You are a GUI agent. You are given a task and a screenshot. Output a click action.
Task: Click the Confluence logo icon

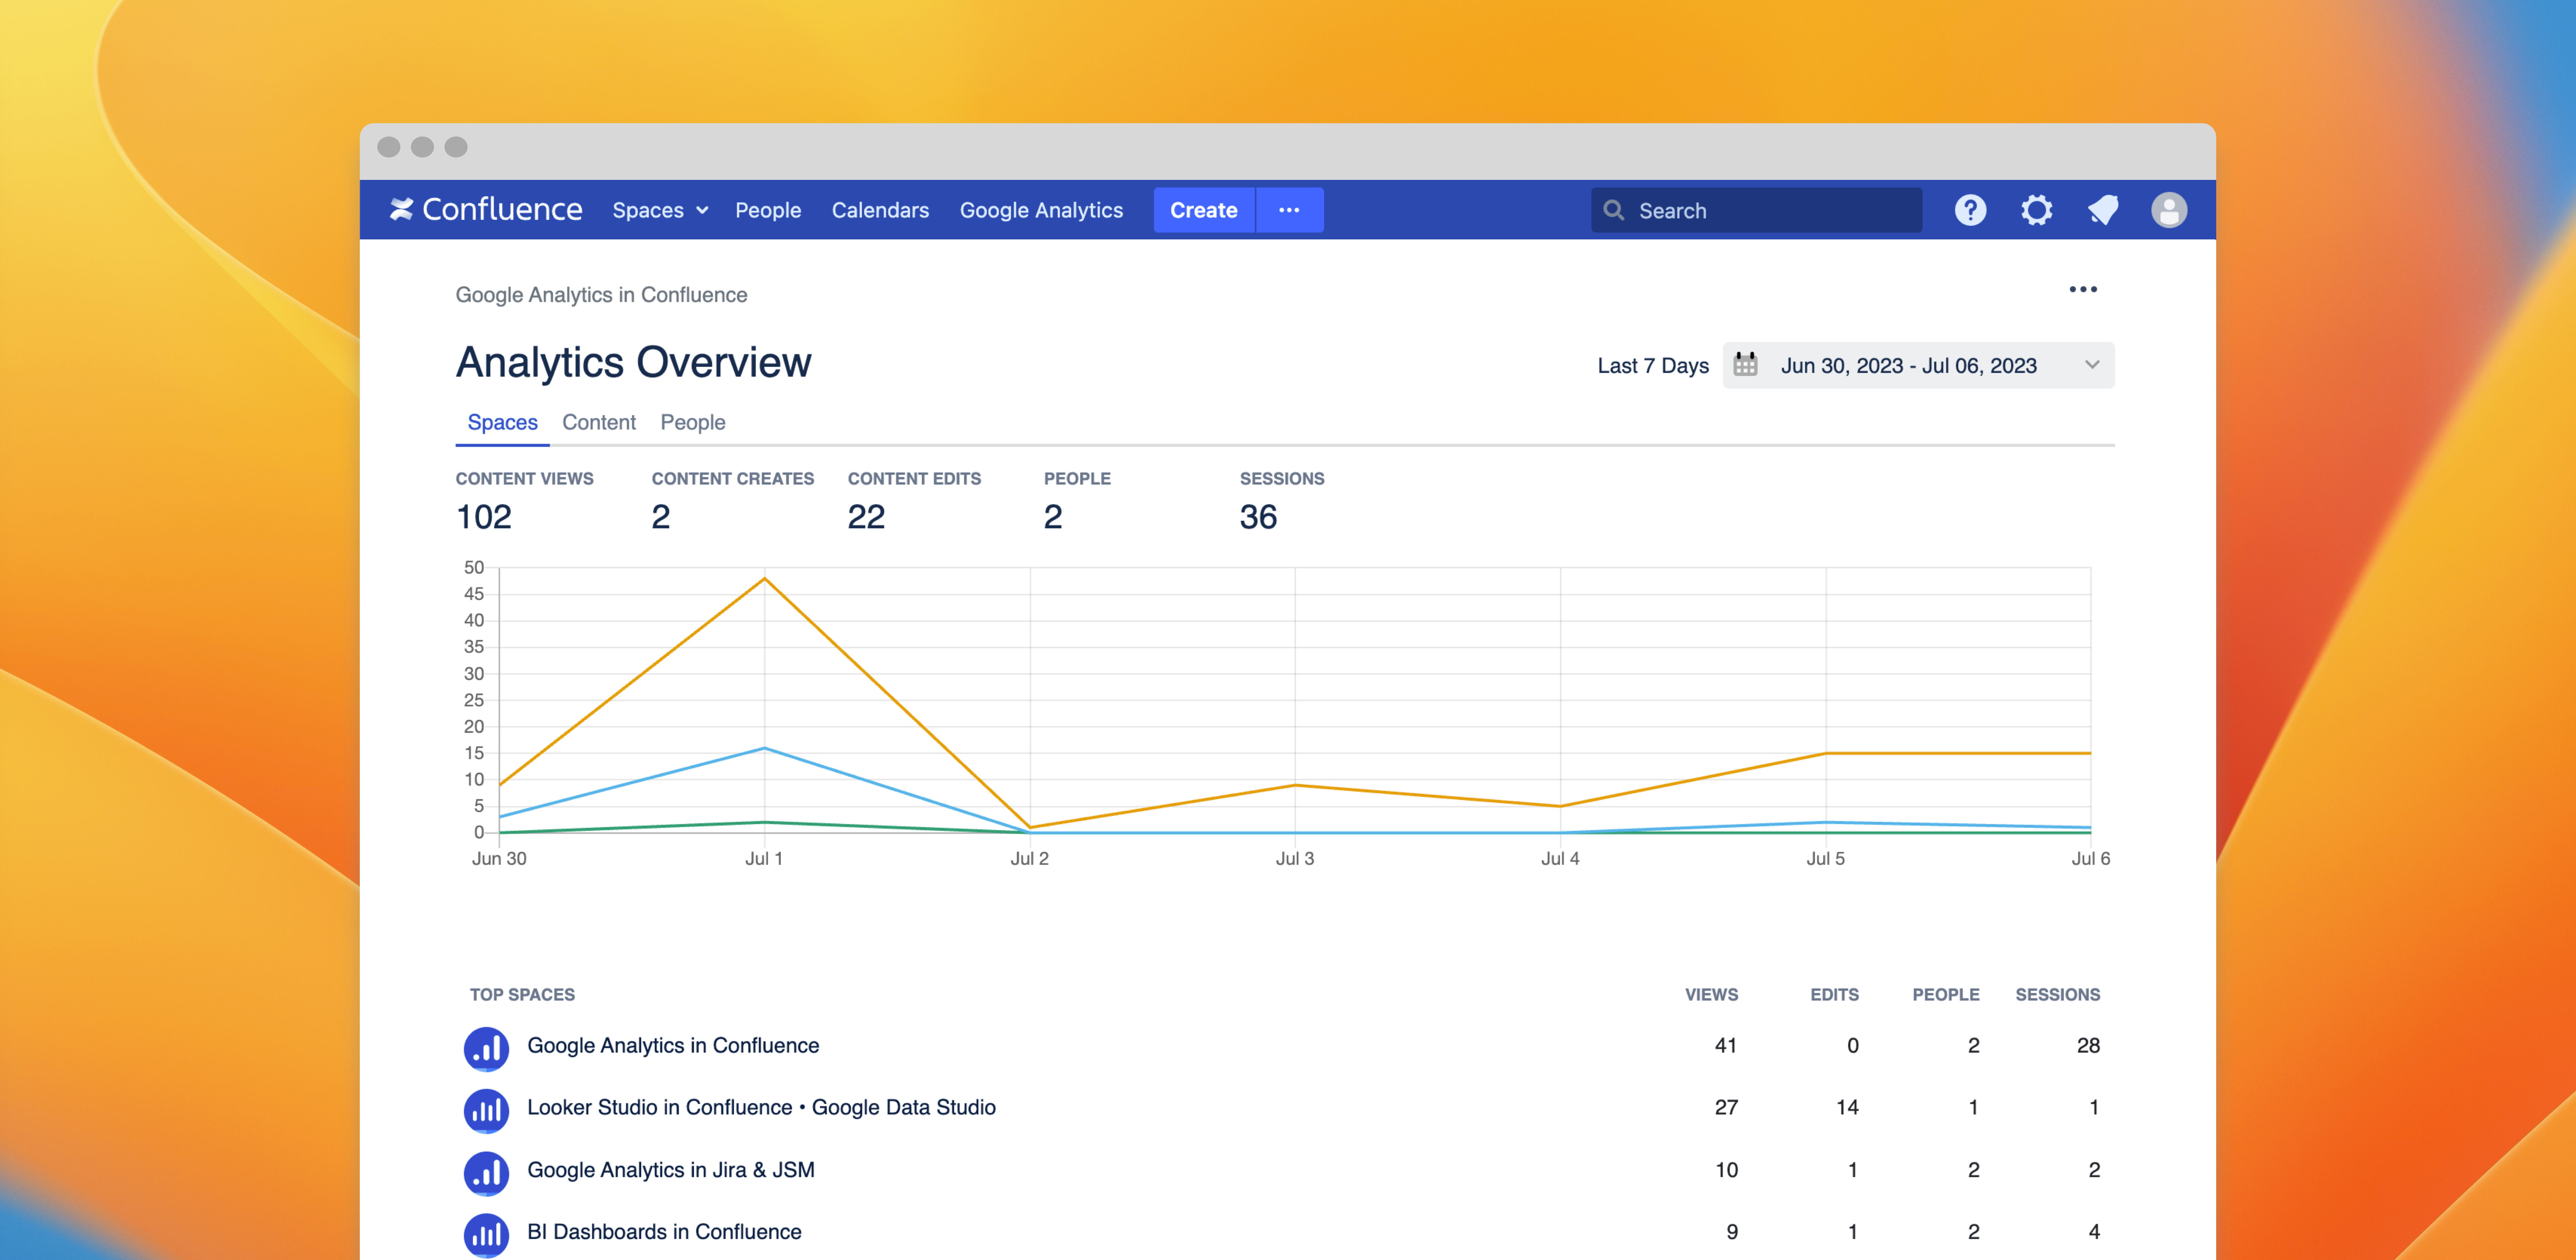coord(401,209)
